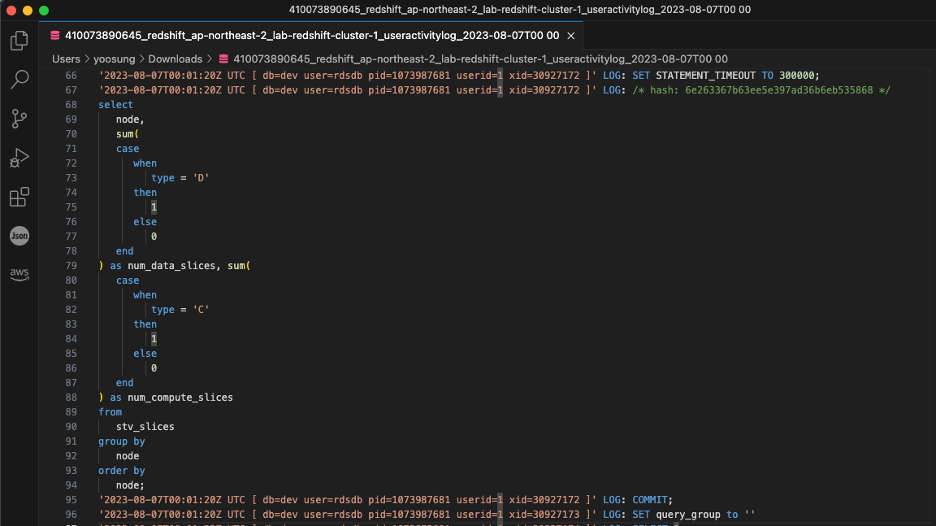
Task: Click the database file icon in tab
Action: (x=55, y=36)
